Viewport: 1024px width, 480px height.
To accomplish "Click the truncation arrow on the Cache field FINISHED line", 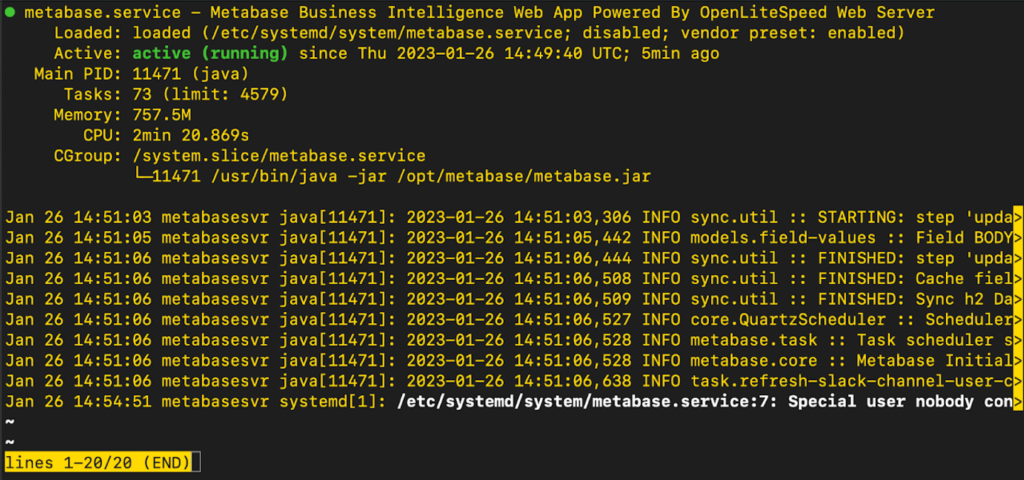I will click(1018, 279).
